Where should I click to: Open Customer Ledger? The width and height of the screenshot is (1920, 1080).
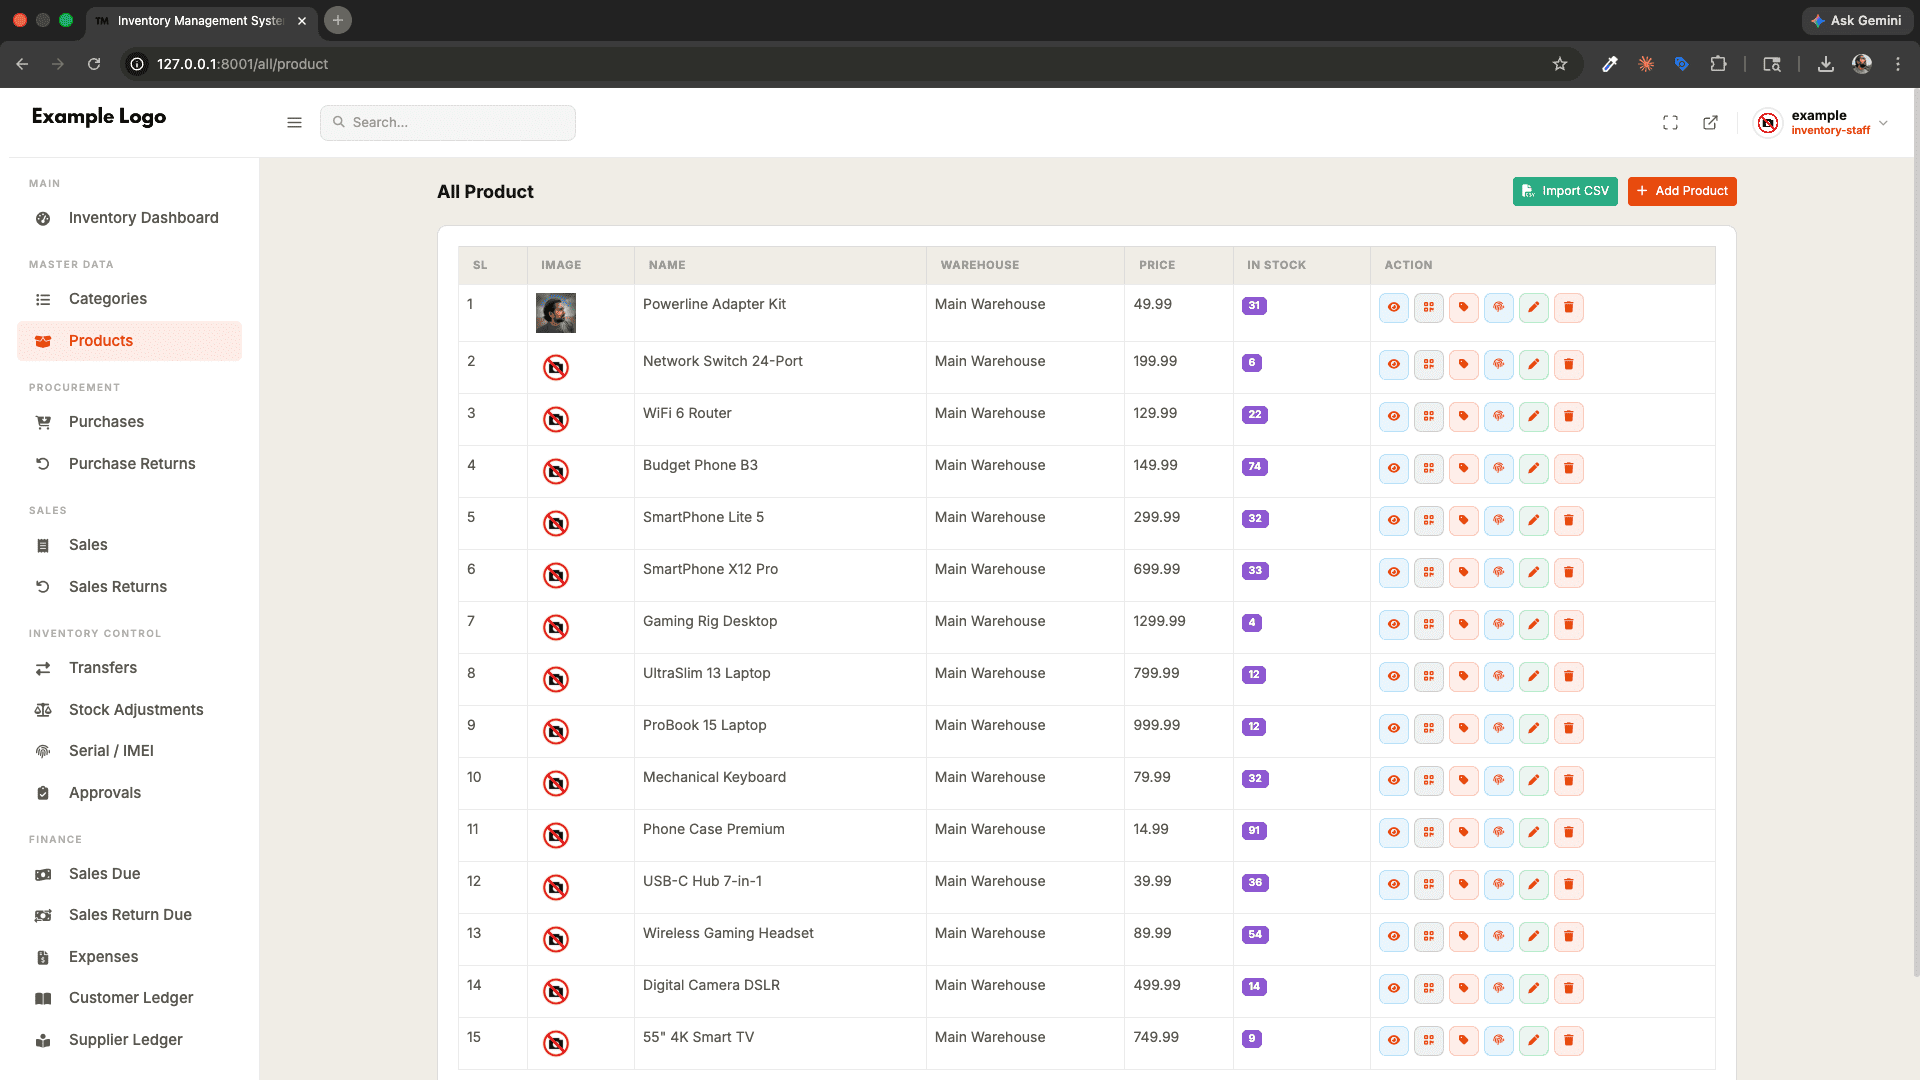[x=129, y=998]
